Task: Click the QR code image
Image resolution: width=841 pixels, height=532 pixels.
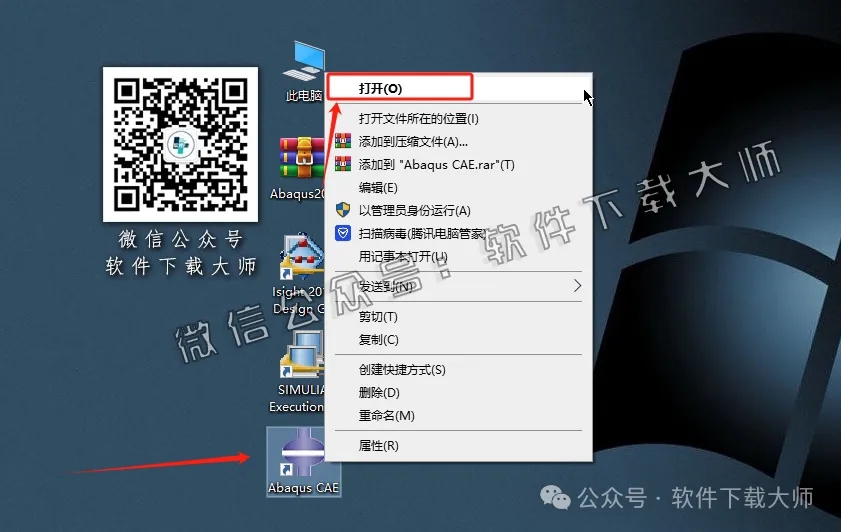Action: click(x=180, y=144)
